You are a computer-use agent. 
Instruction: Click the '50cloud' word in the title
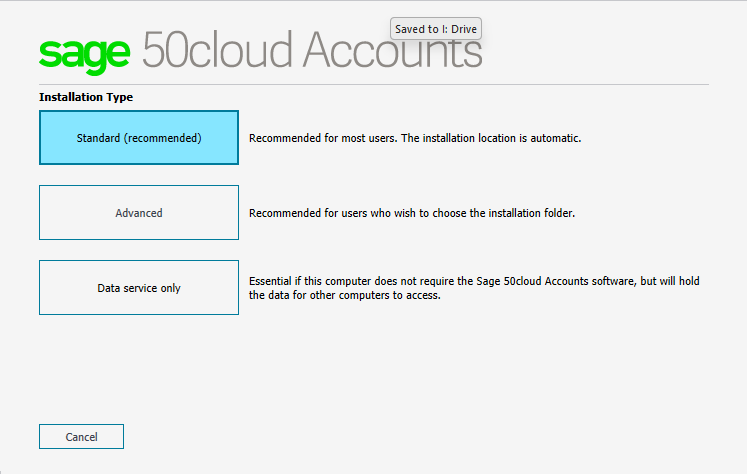(217, 50)
